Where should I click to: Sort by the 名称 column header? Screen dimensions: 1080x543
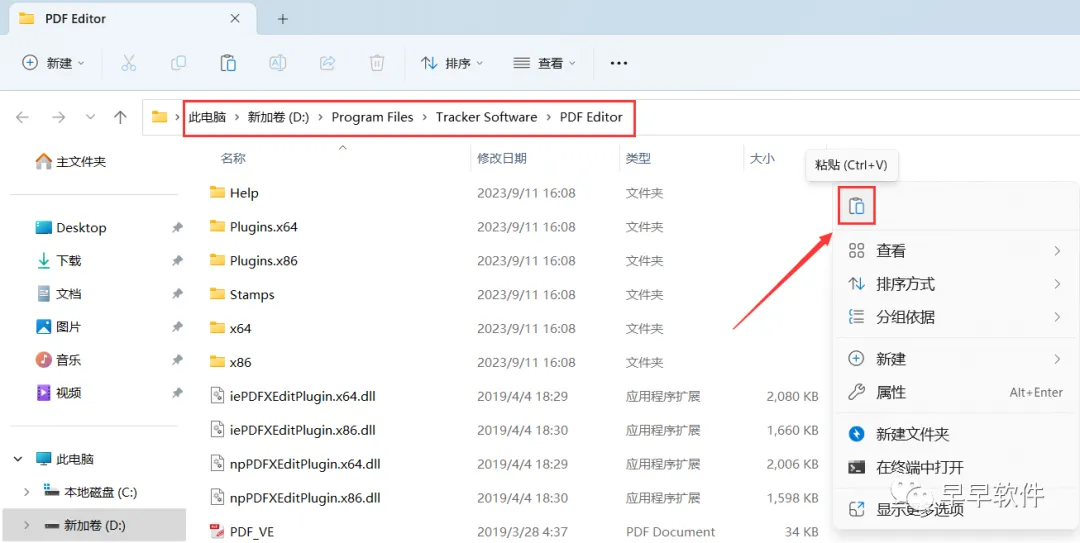click(233, 158)
